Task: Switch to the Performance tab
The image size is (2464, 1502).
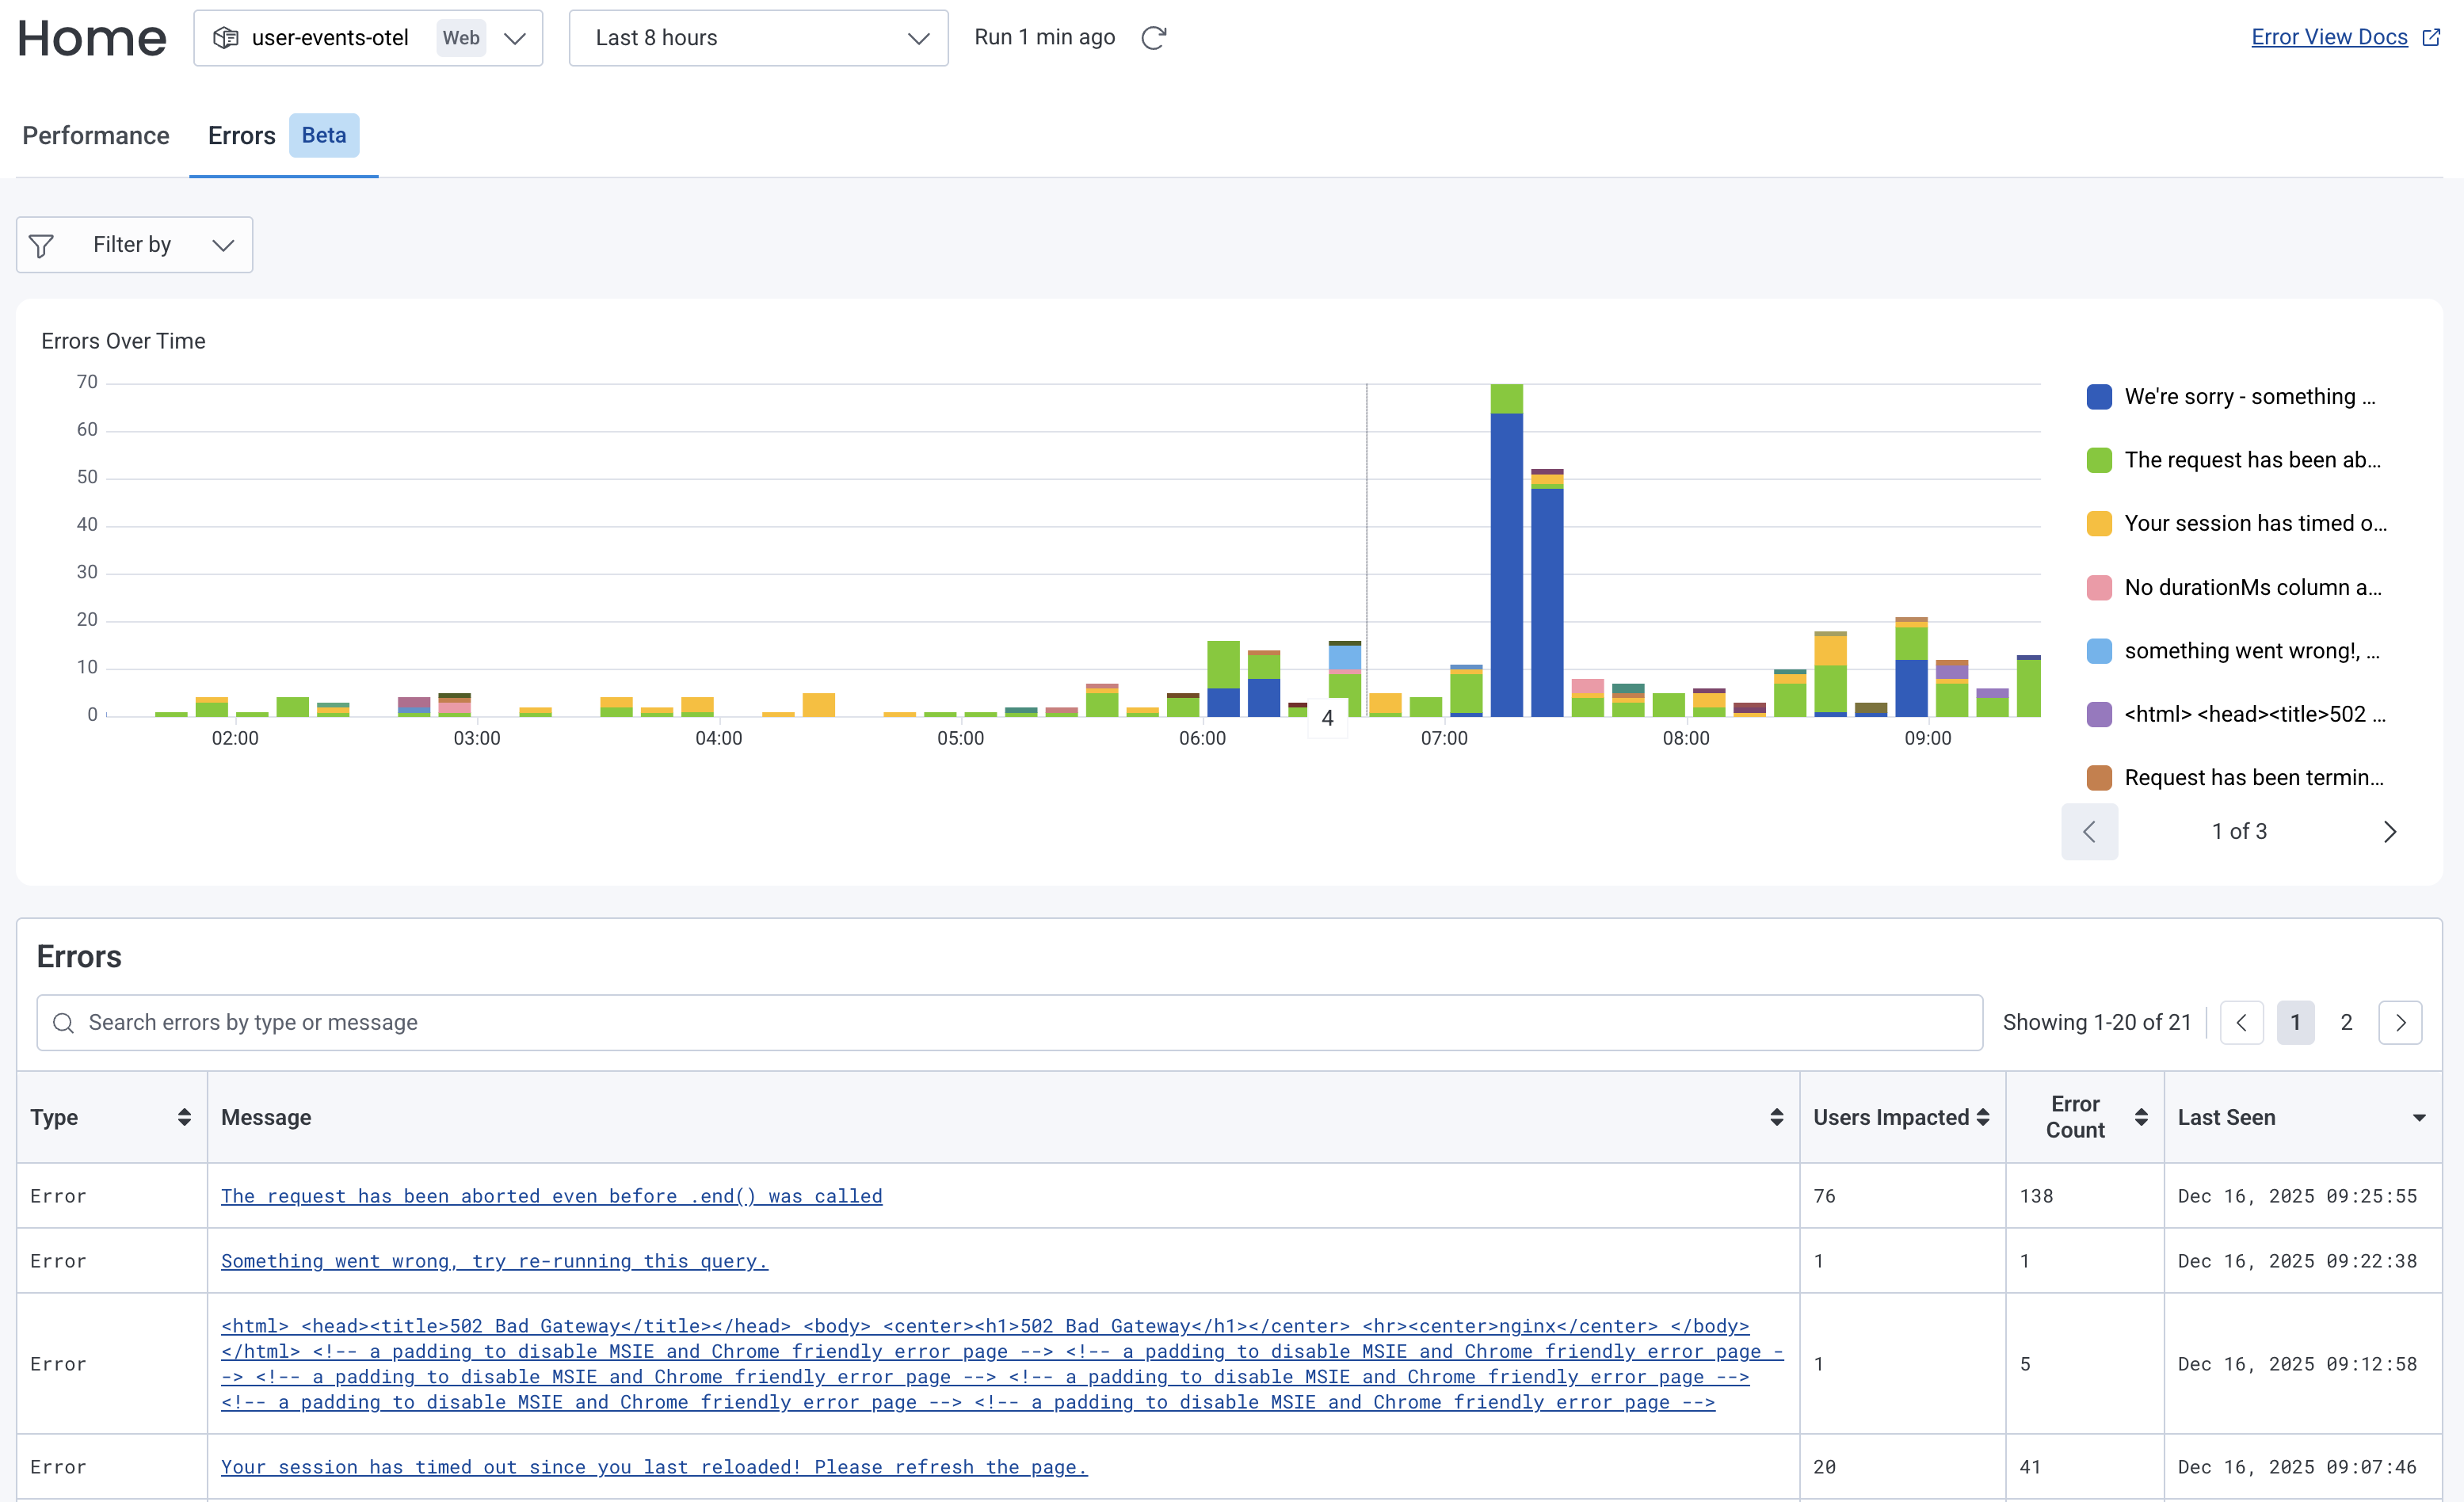Action: click(95, 135)
